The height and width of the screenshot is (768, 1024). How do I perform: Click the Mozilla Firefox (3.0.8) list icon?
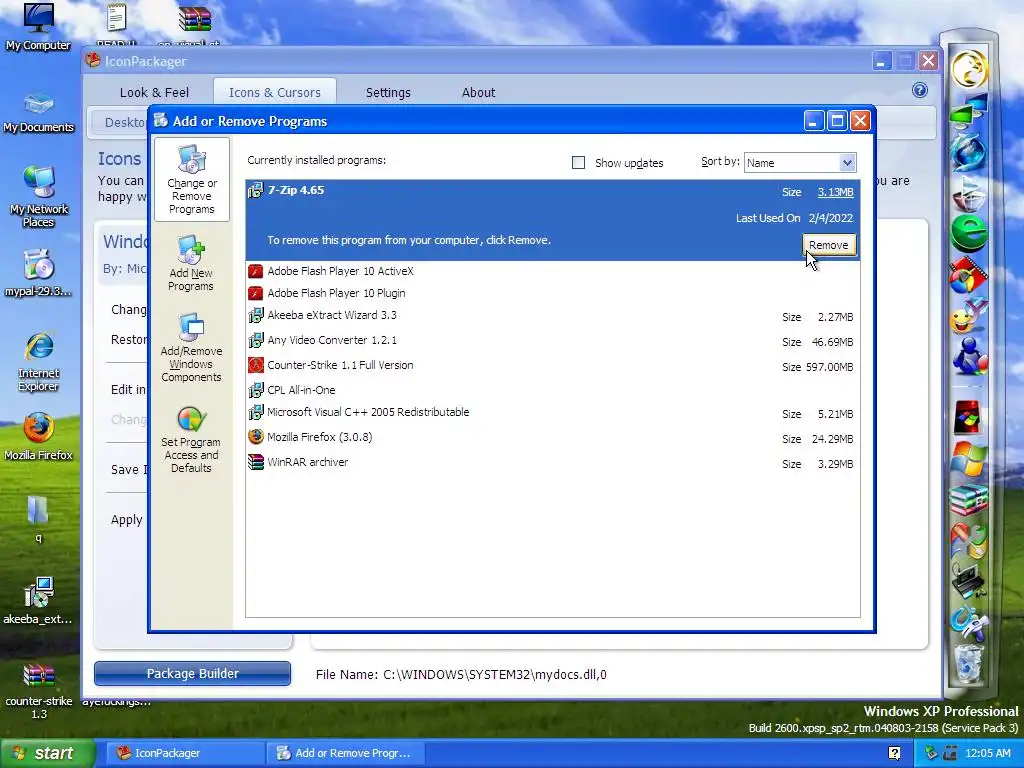point(255,437)
